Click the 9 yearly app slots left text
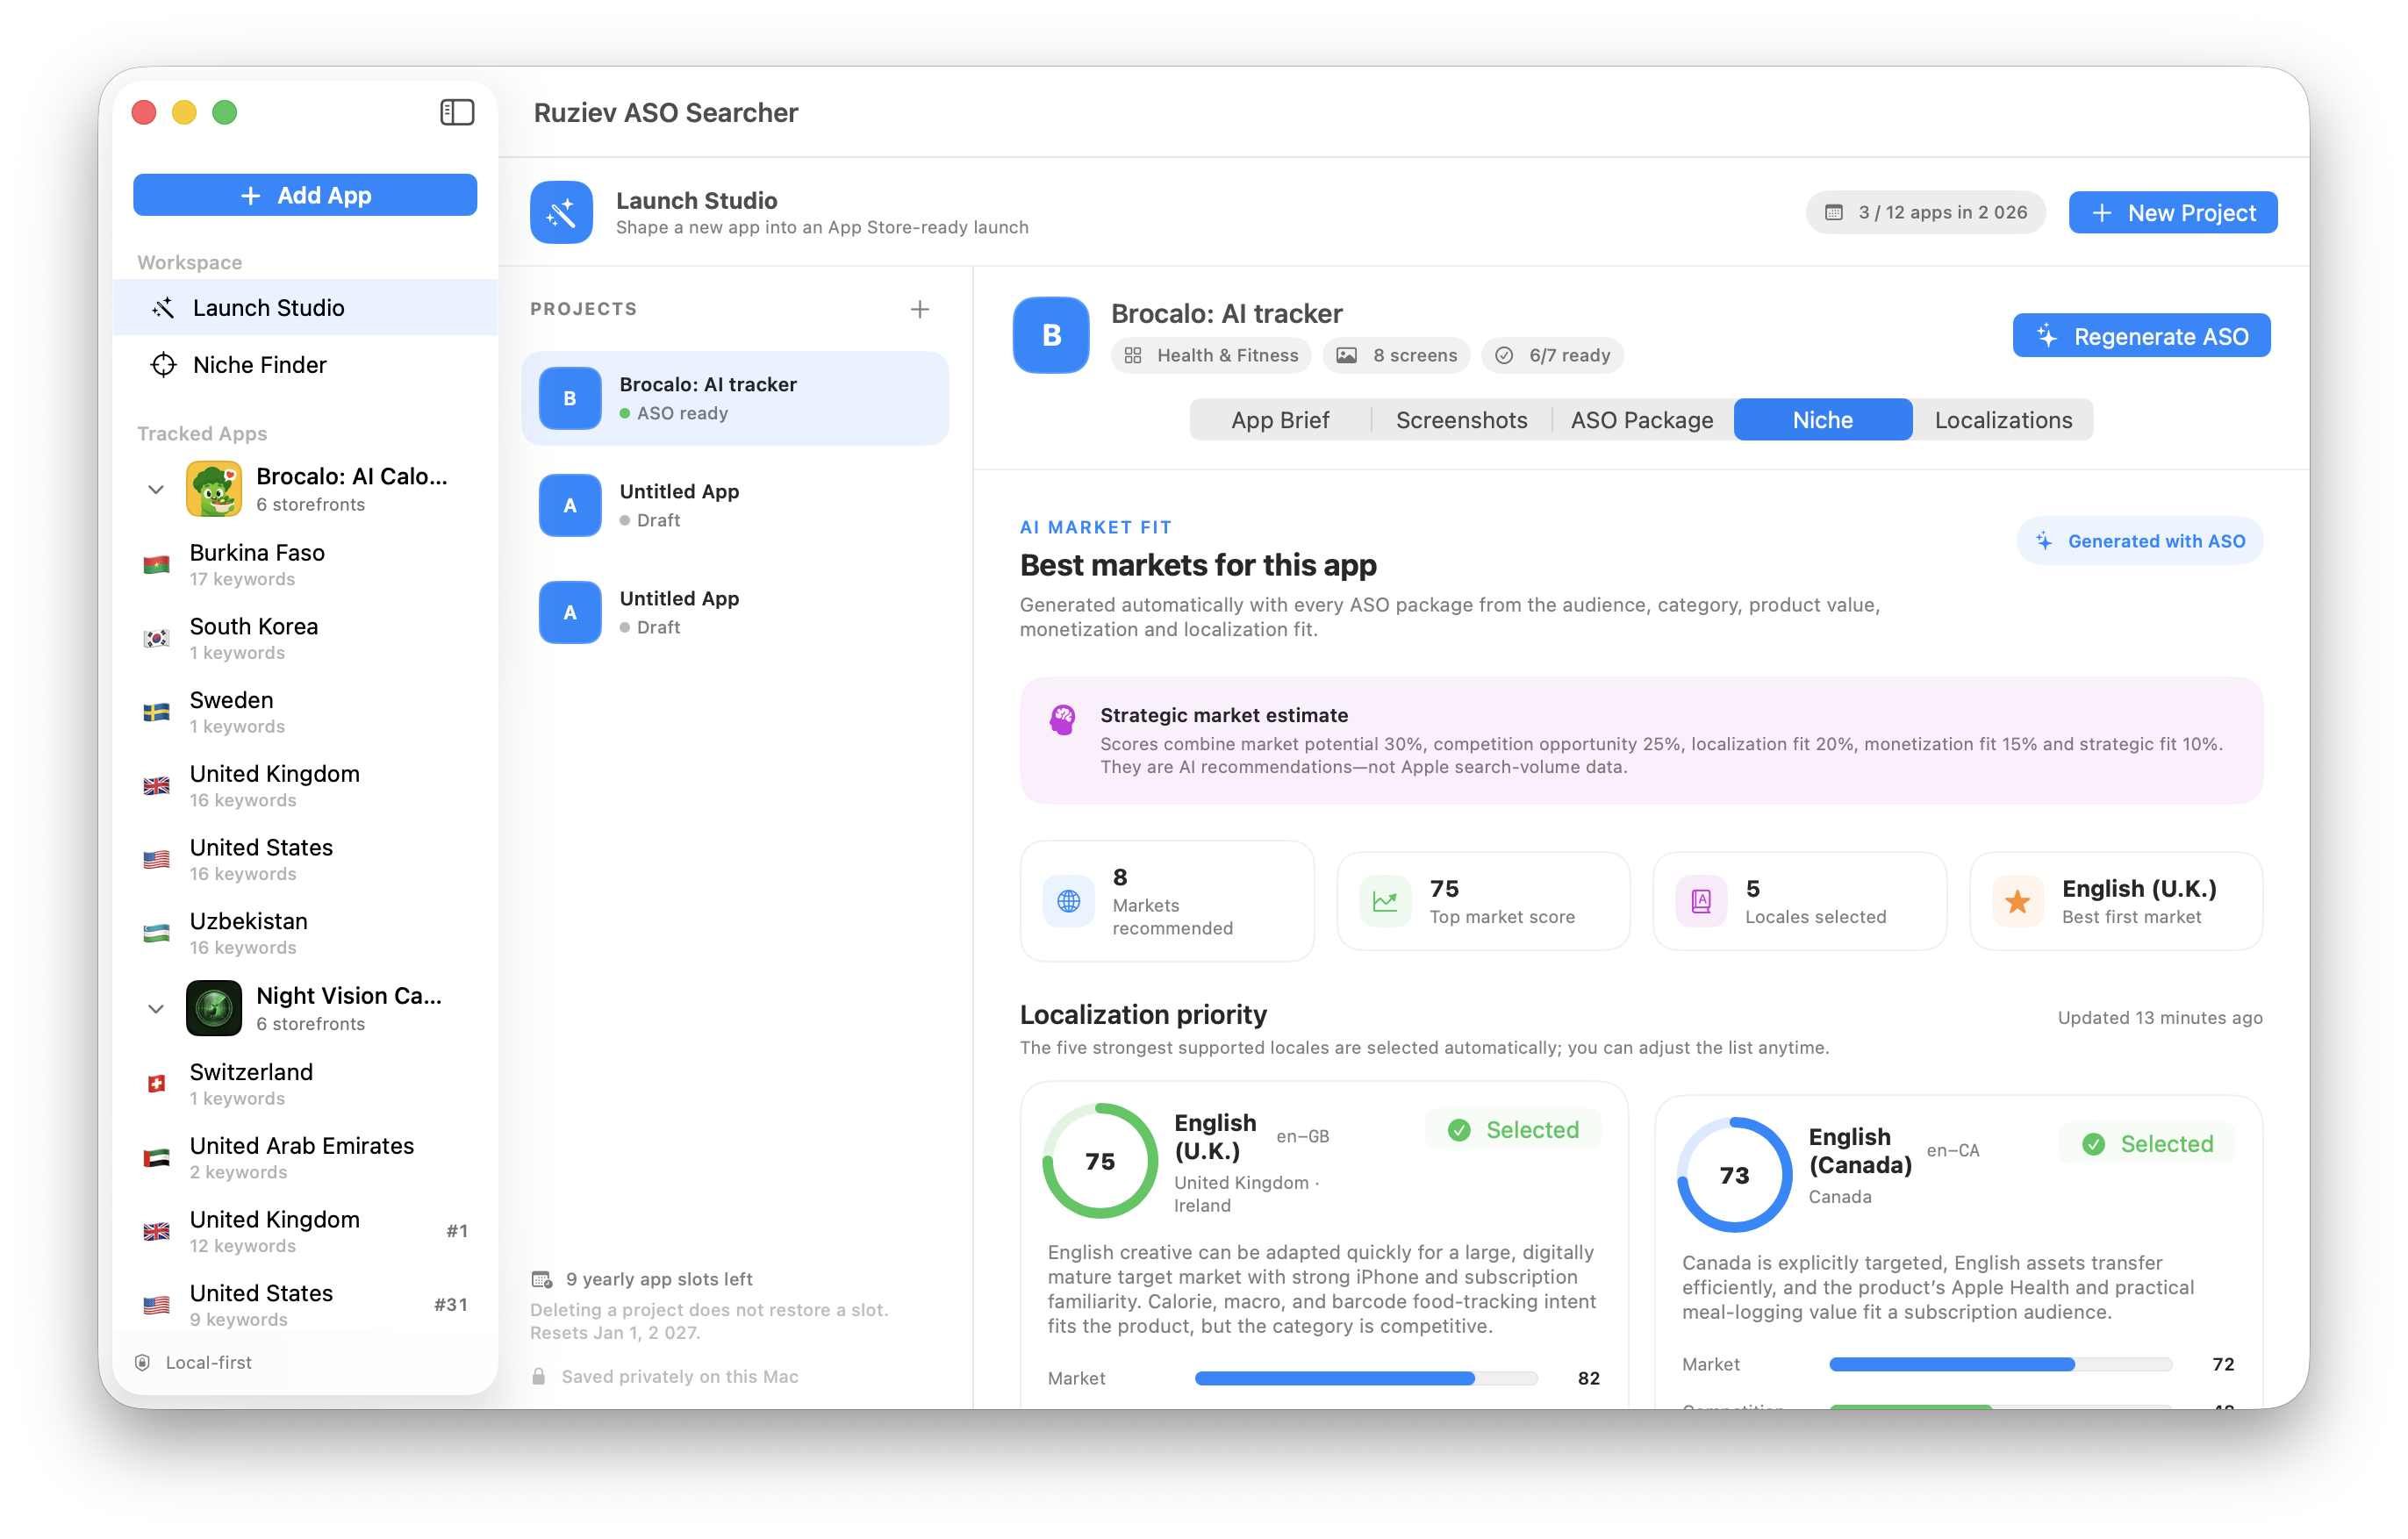The image size is (2408, 1539). pos(659,1279)
